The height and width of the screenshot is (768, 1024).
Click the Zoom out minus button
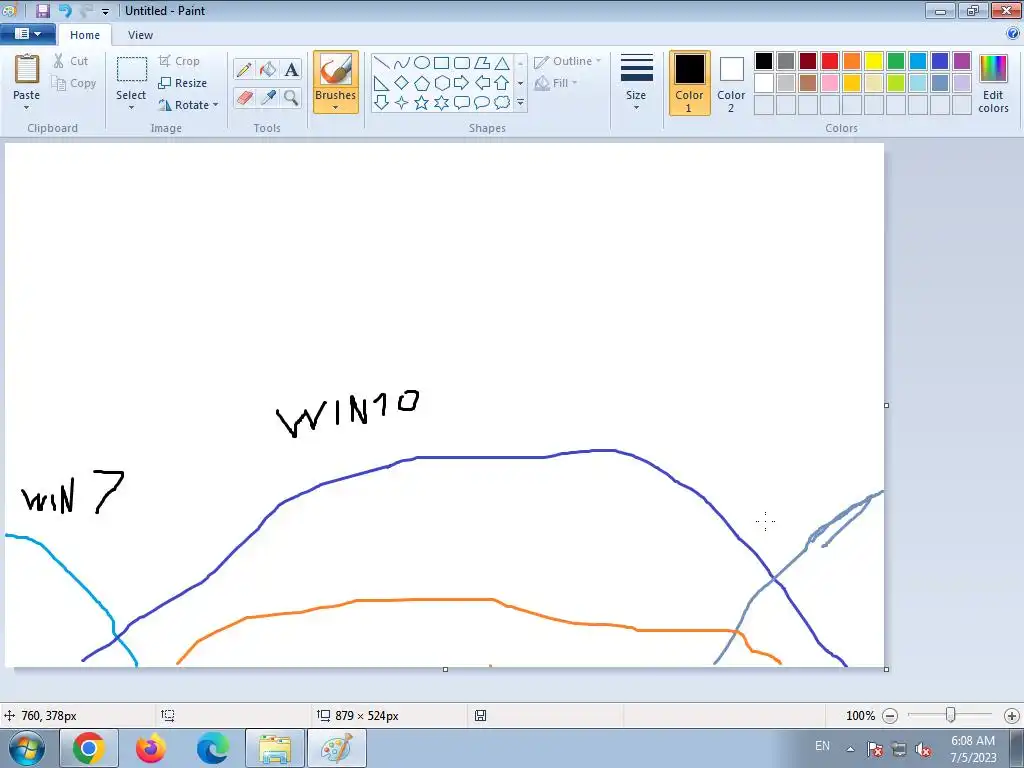click(889, 716)
